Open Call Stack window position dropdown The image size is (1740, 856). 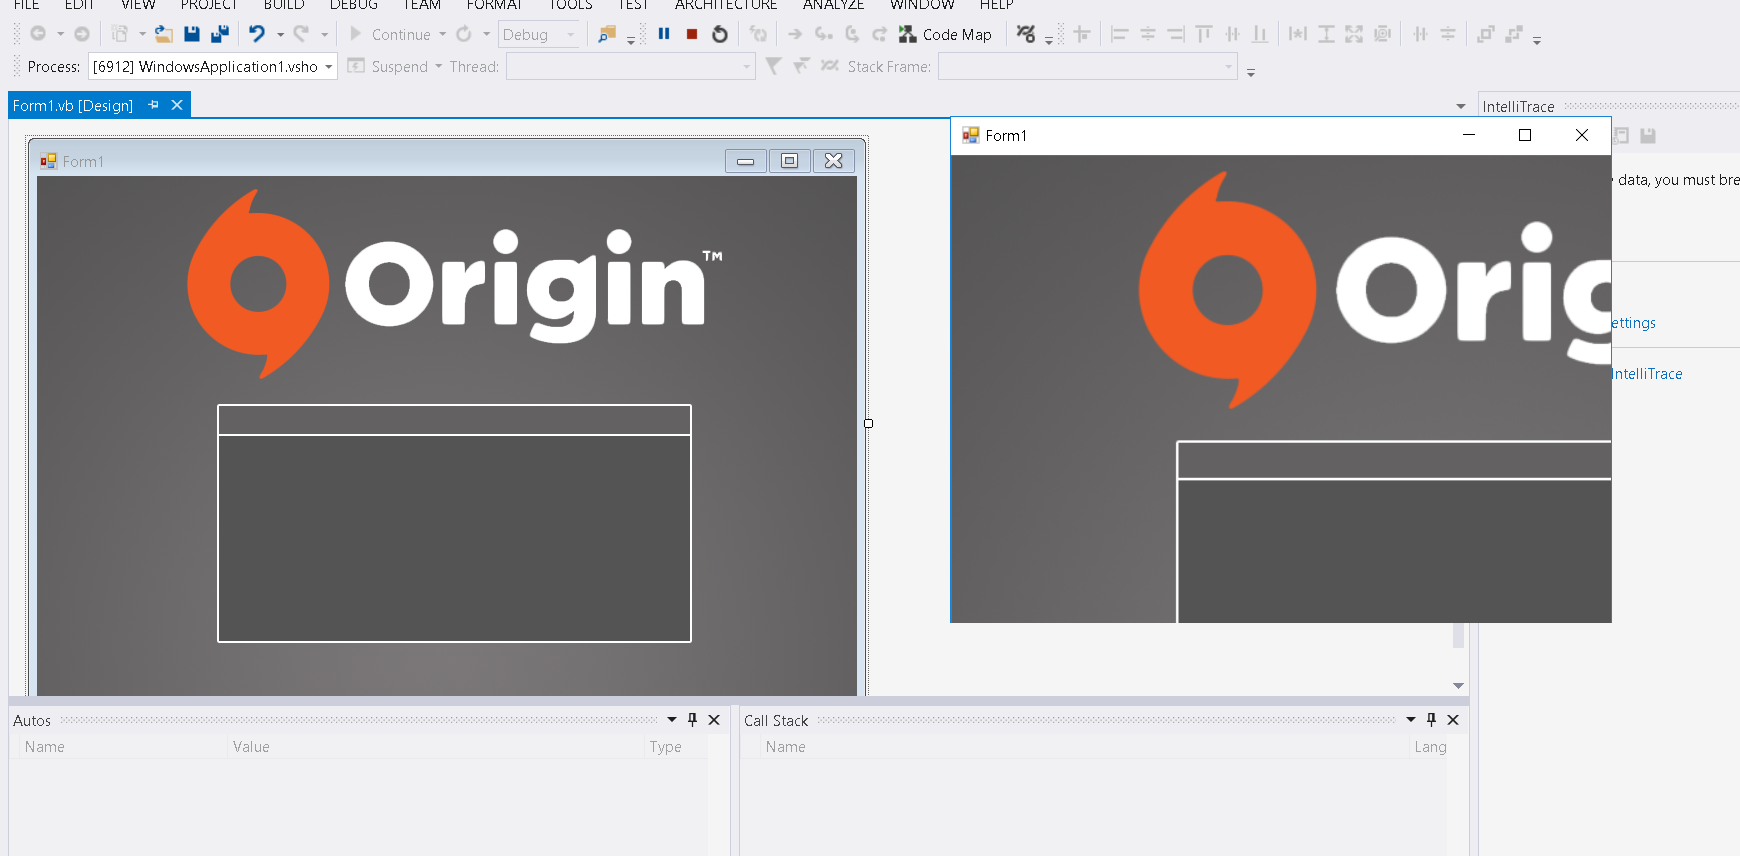tap(1411, 720)
